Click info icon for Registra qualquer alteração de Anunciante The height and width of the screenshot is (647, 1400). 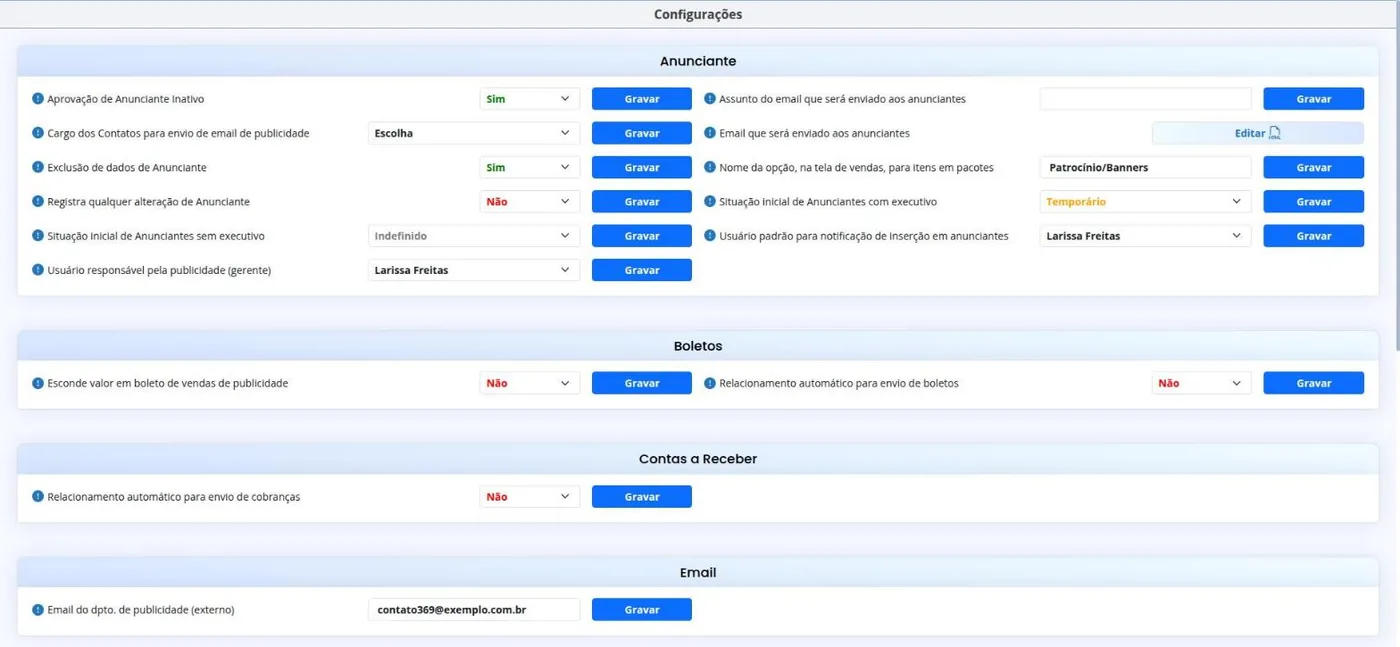[38, 201]
